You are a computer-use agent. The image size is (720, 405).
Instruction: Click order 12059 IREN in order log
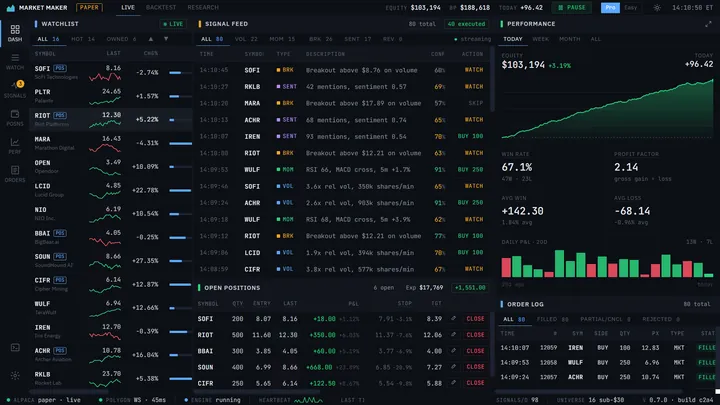click(608, 348)
